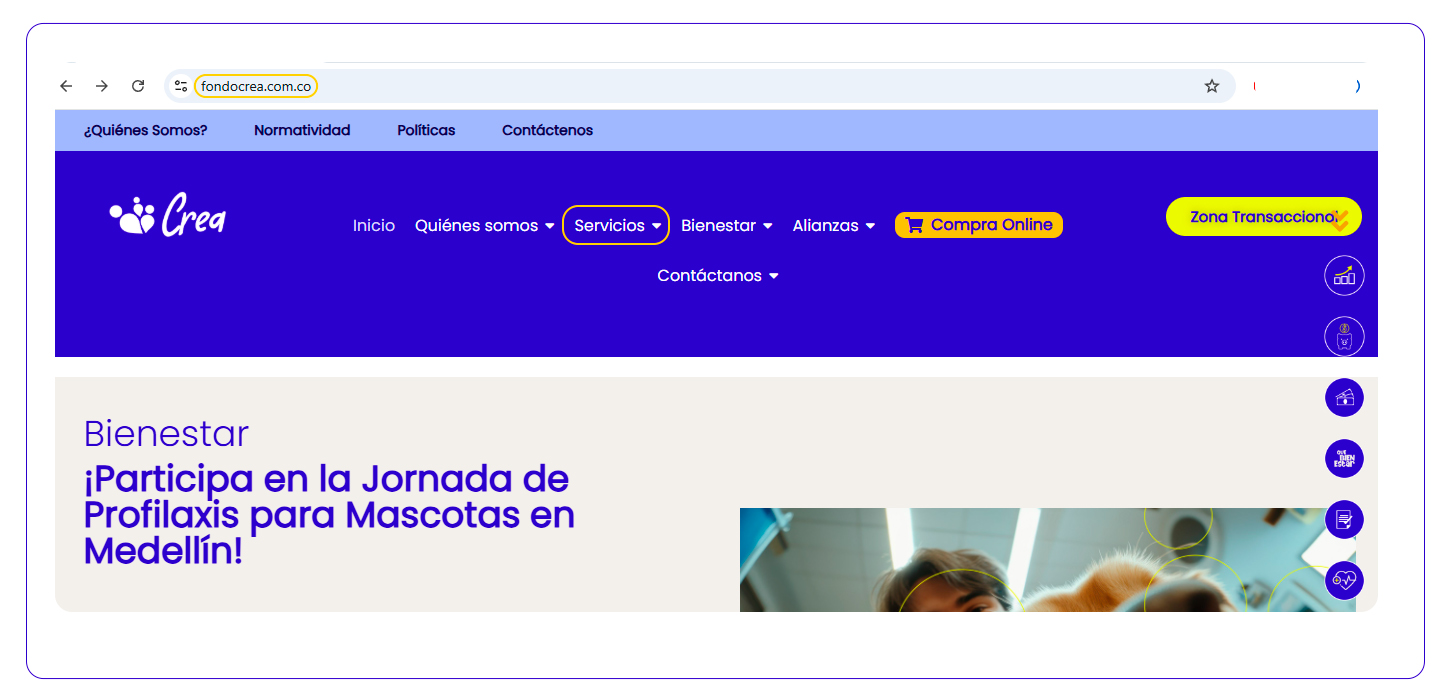Click the Jornada de Profilaxis headline
Viewport: 1454px width, 696px height.
click(329, 515)
